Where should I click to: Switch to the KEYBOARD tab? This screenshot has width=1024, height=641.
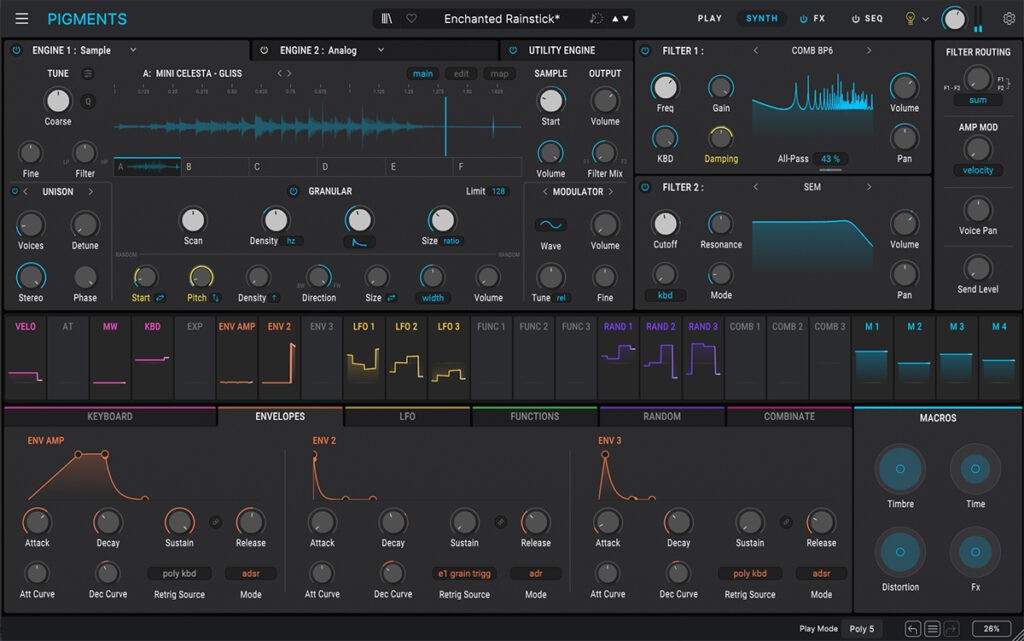(x=110, y=416)
